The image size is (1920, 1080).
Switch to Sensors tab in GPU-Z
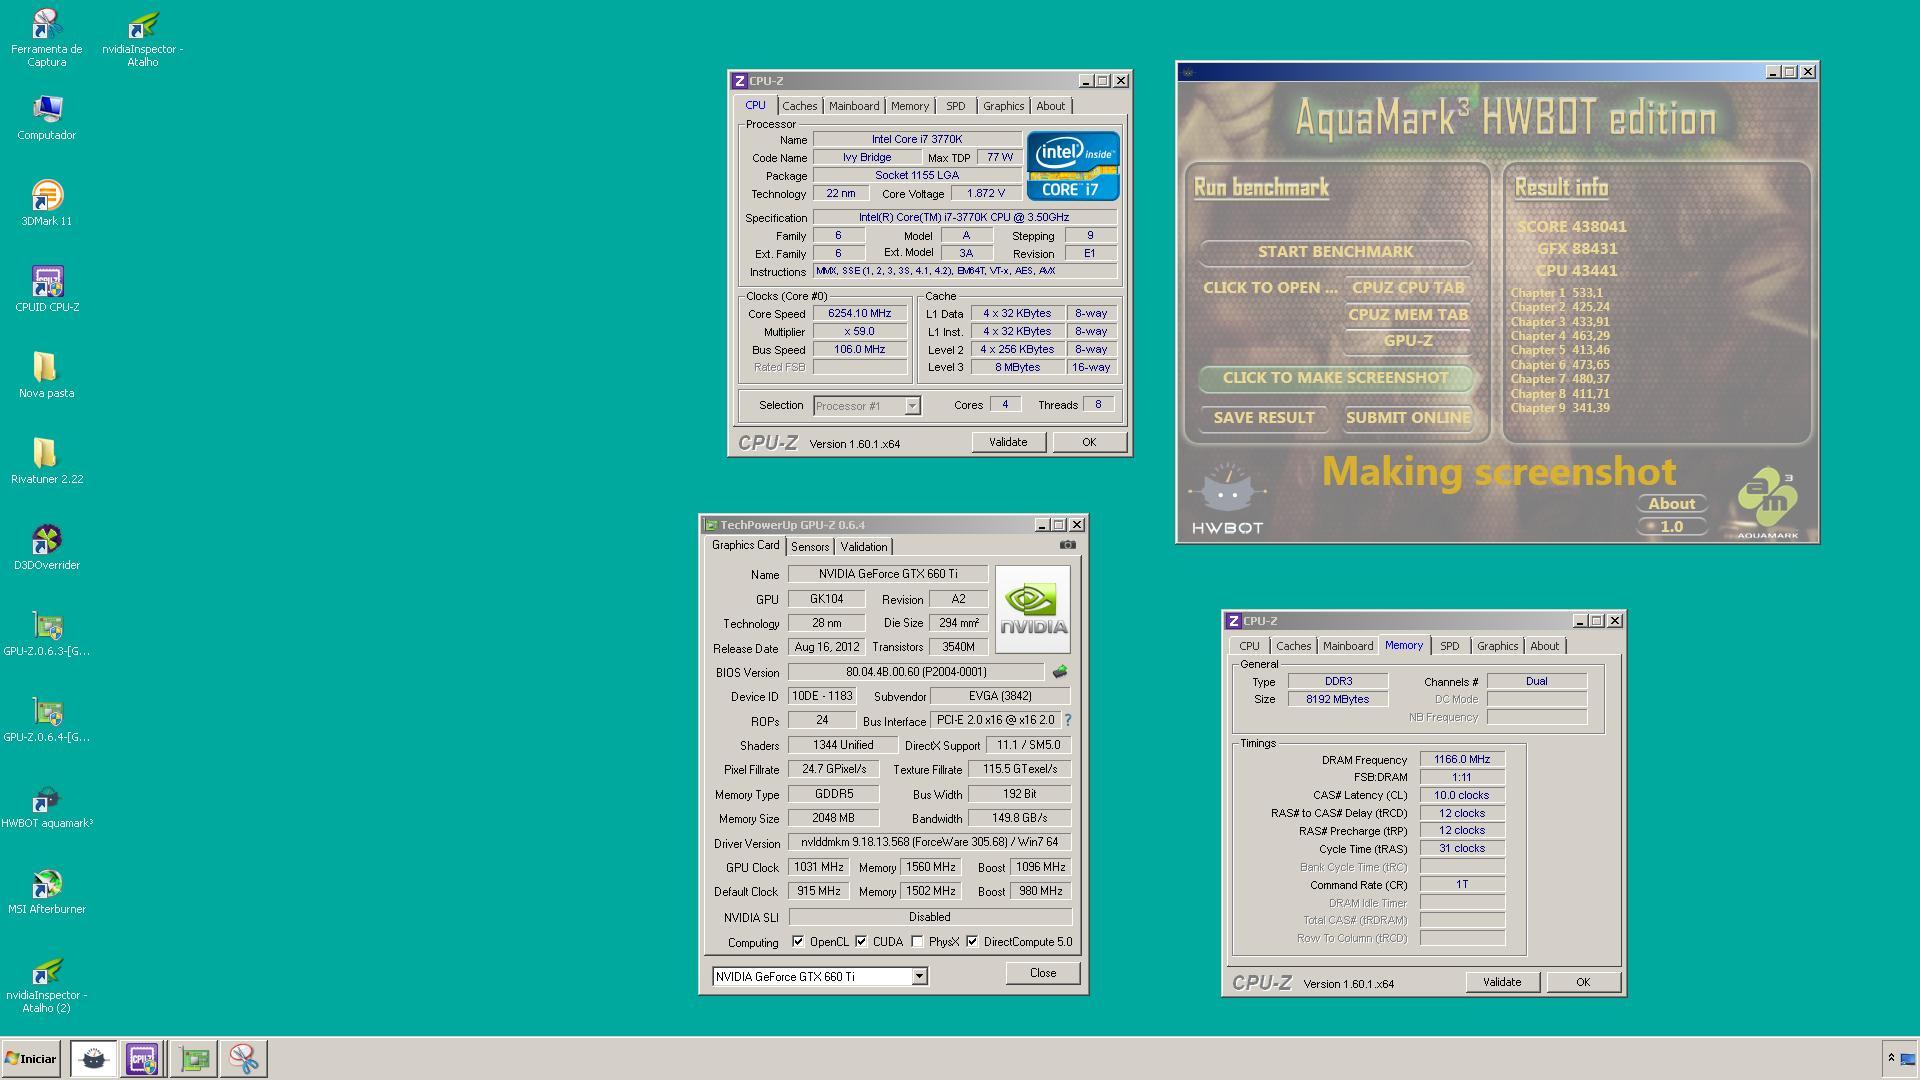(x=810, y=547)
